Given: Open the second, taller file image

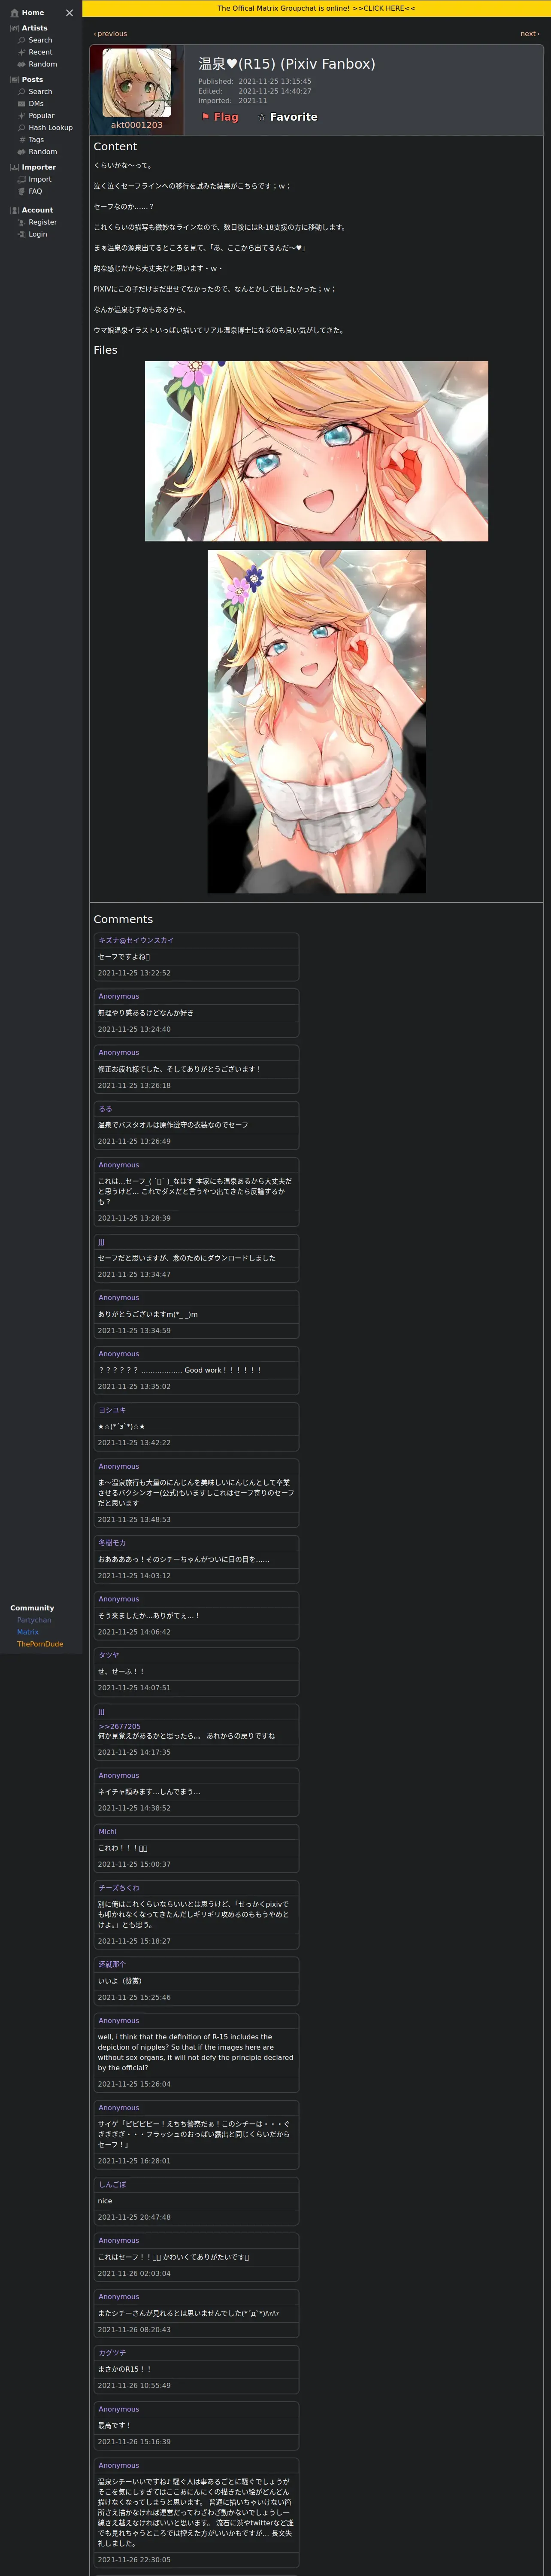Looking at the screenshot, I should point(316,721).
